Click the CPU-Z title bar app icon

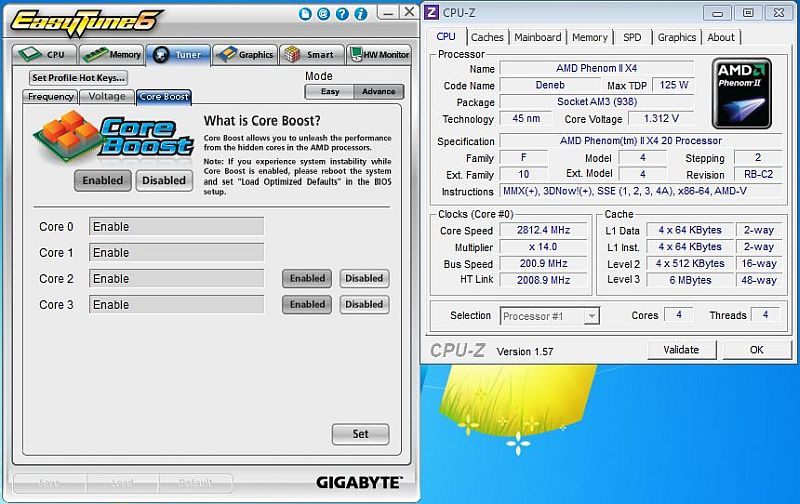pos(432,12)
